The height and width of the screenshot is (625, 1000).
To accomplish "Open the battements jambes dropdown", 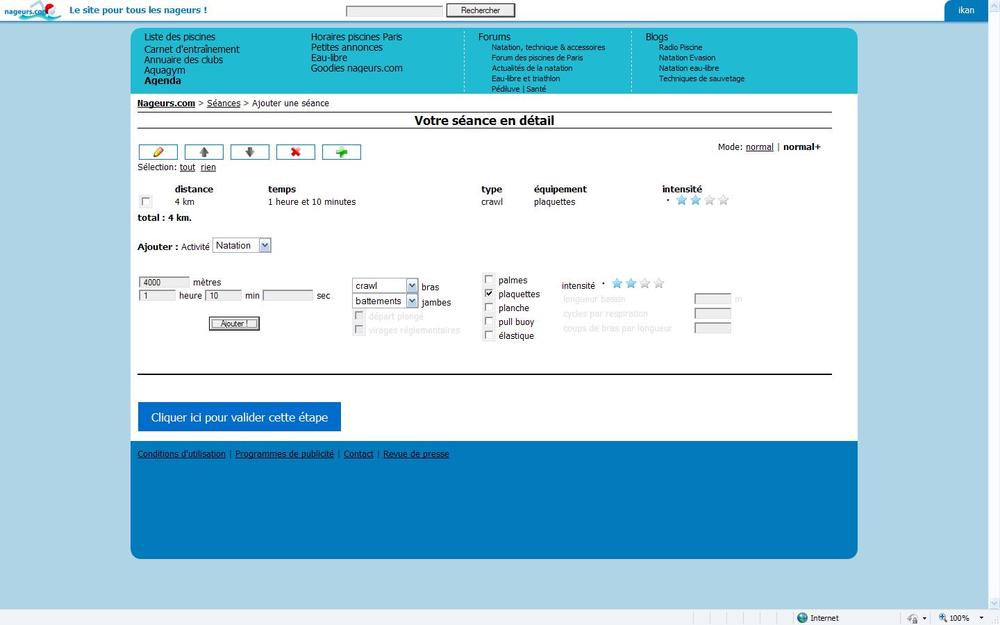I will click(385, 301).
